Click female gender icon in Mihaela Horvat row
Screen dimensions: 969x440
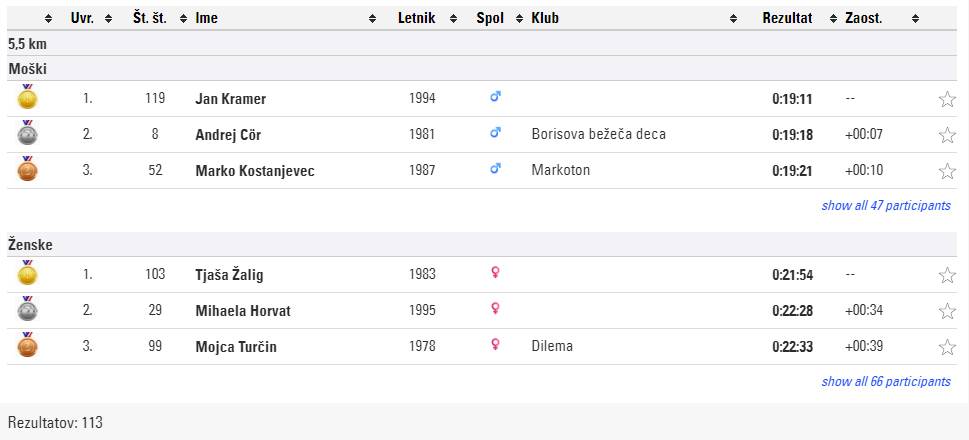494,310
